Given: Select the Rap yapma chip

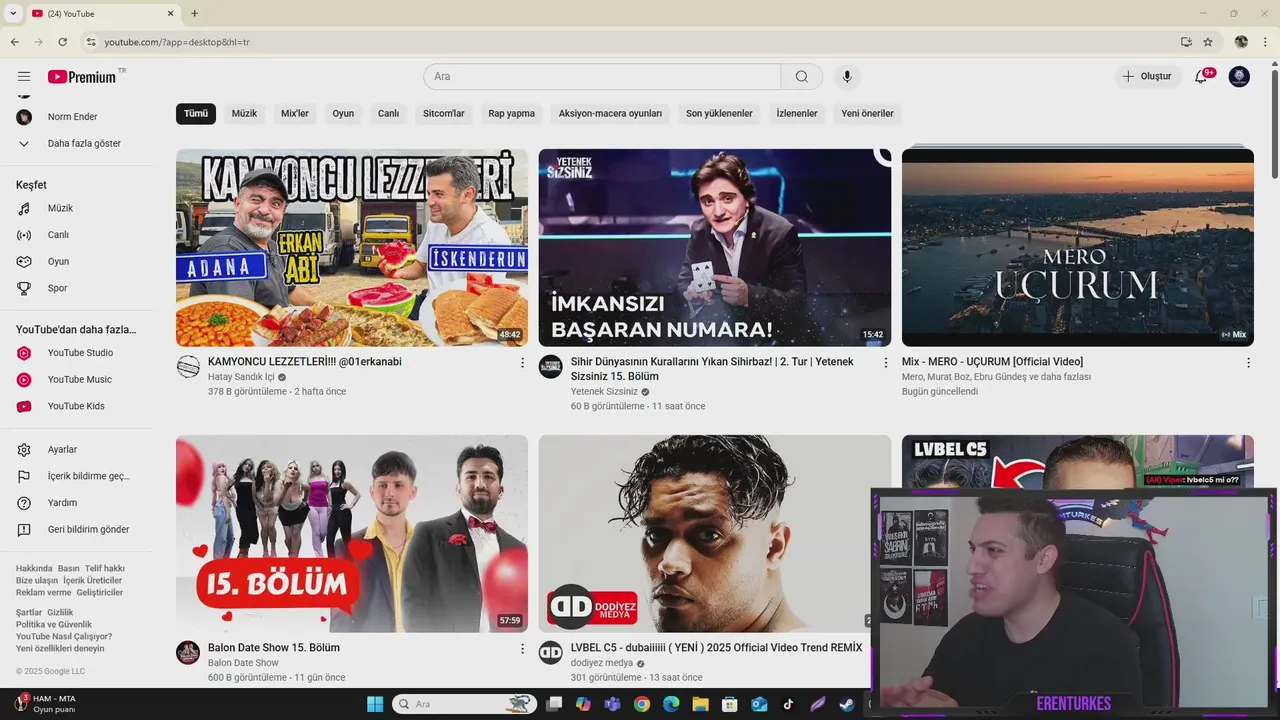Looking at the screenshot, I should (x=511, y=114).
